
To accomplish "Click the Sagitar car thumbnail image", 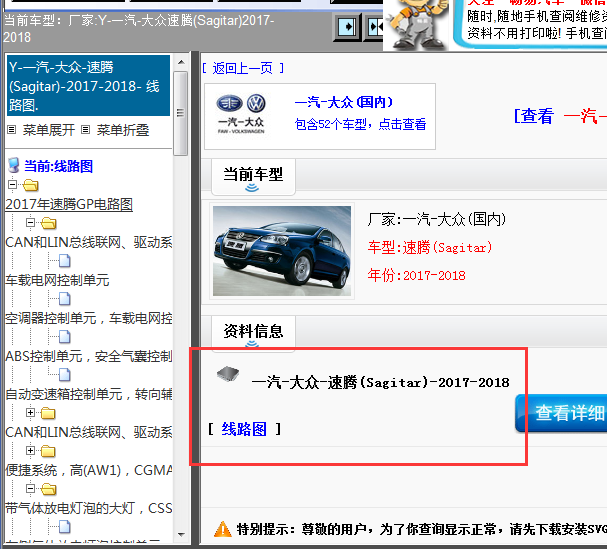I will [282, 251].
